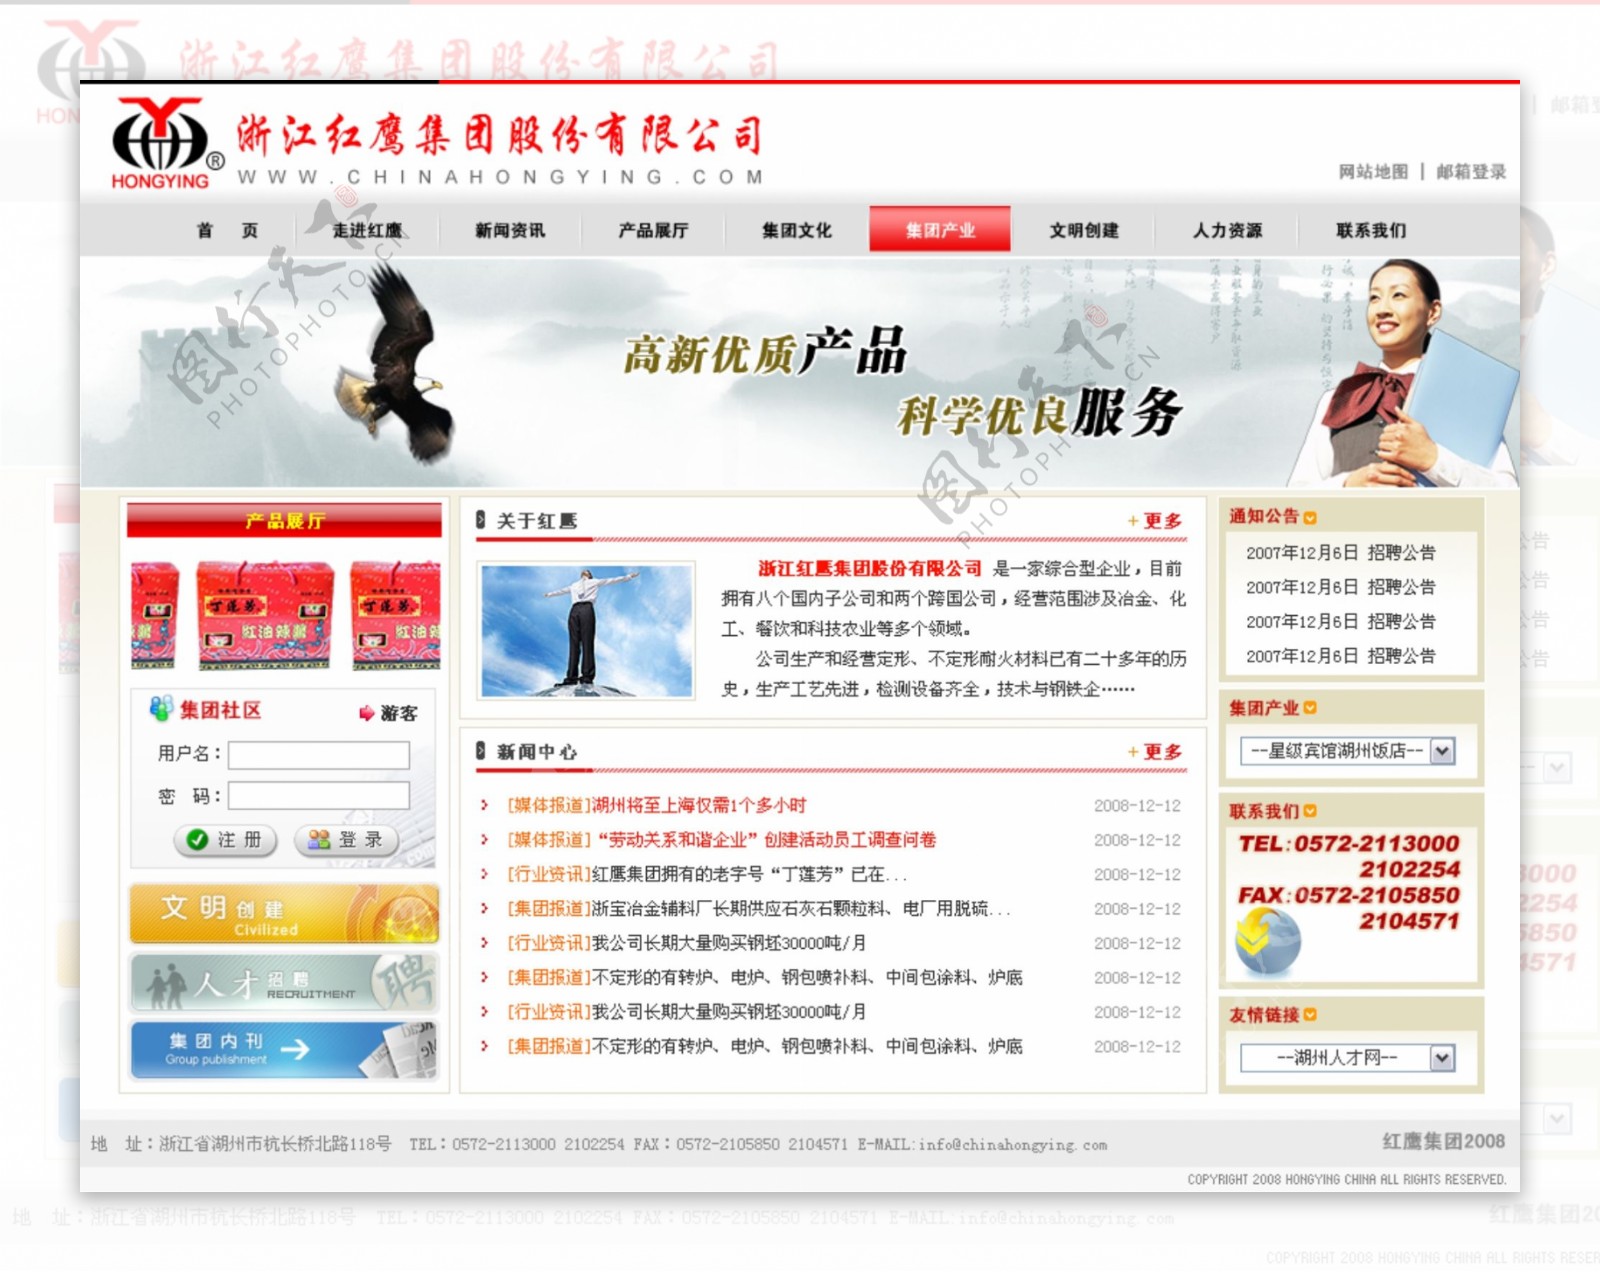
Task: Click into the 密码 password field
Action: pyautogui.click(x=319, y=796)
